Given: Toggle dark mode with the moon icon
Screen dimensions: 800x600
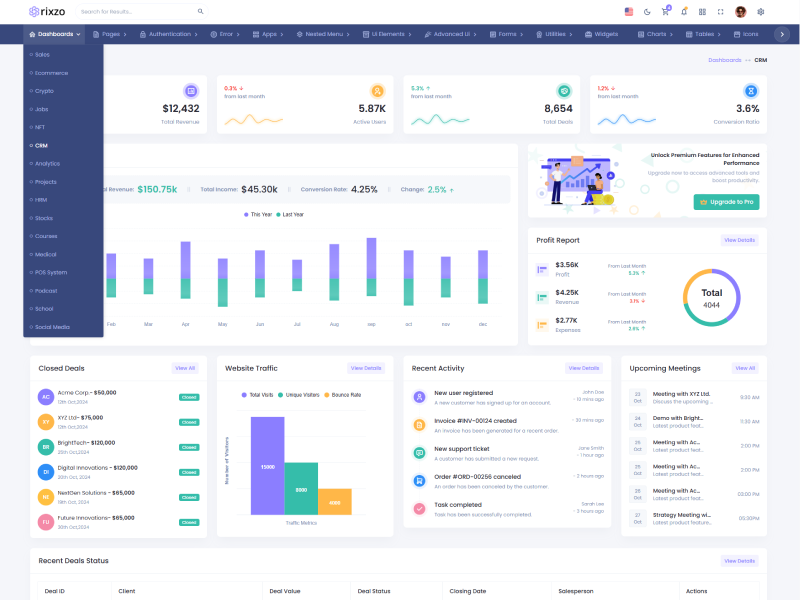Looking at the screenshot, I should [x=647, y=12].
